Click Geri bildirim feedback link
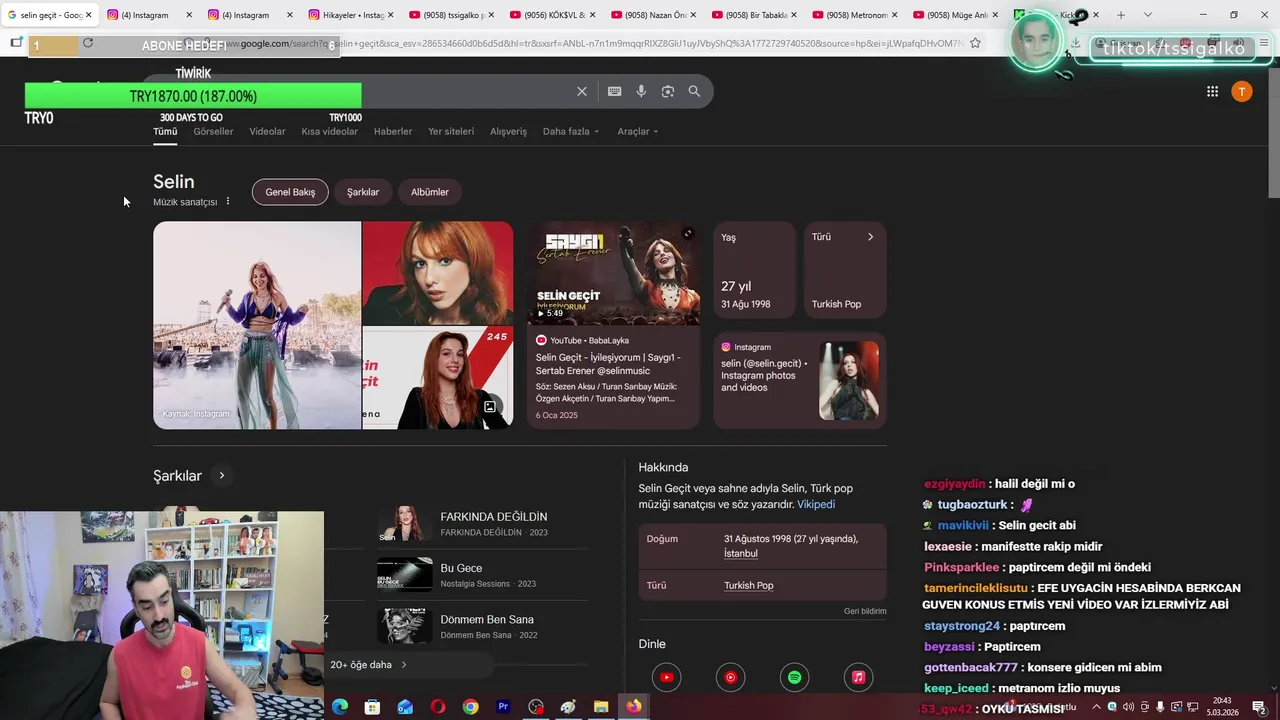 click(x=865, y=611)
